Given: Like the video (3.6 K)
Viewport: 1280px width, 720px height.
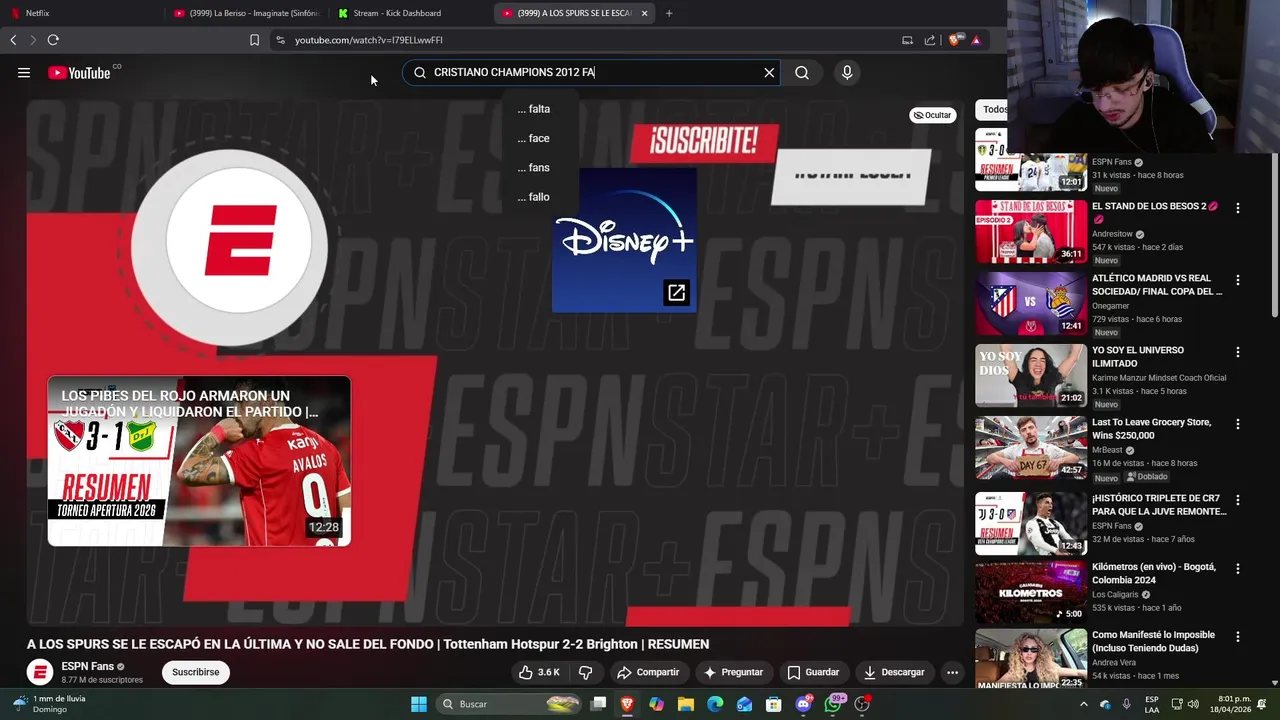Looking at the screenshot, I should pyautogui.click(x=539, y=672).
